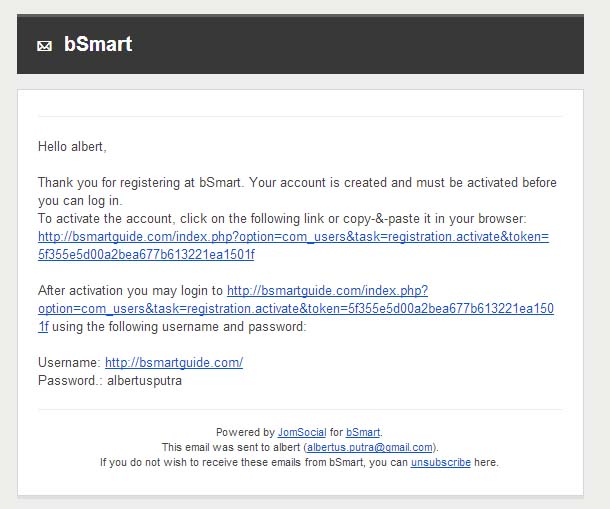Click 'This email was sent to albert' text

tap(231, 448)
